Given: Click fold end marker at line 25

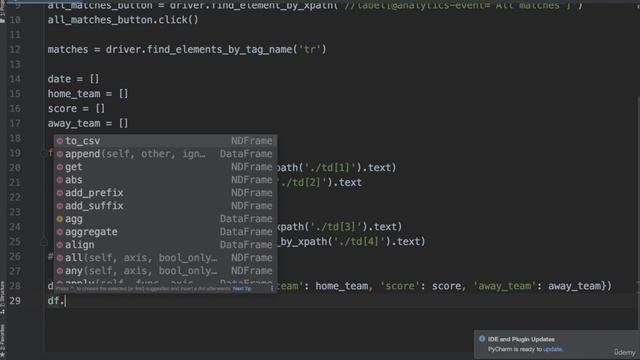Looking at the screenshot, I should coord(43,242).
